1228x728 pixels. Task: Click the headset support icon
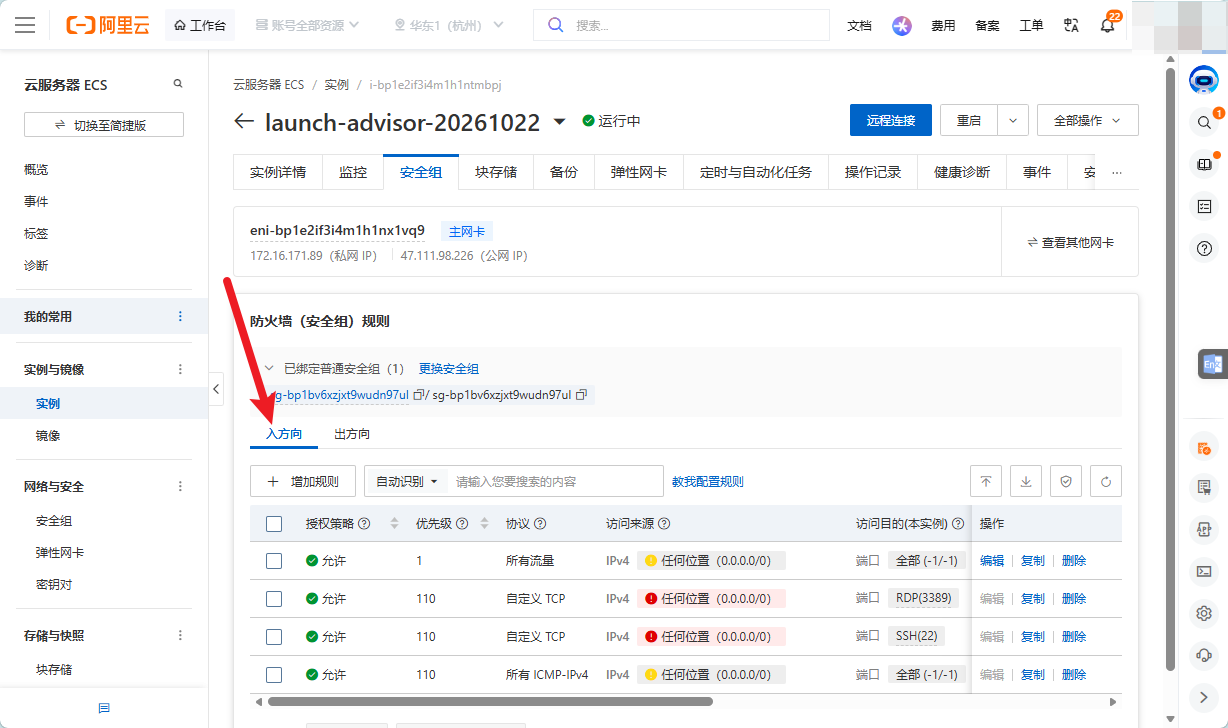(1204, 655)
